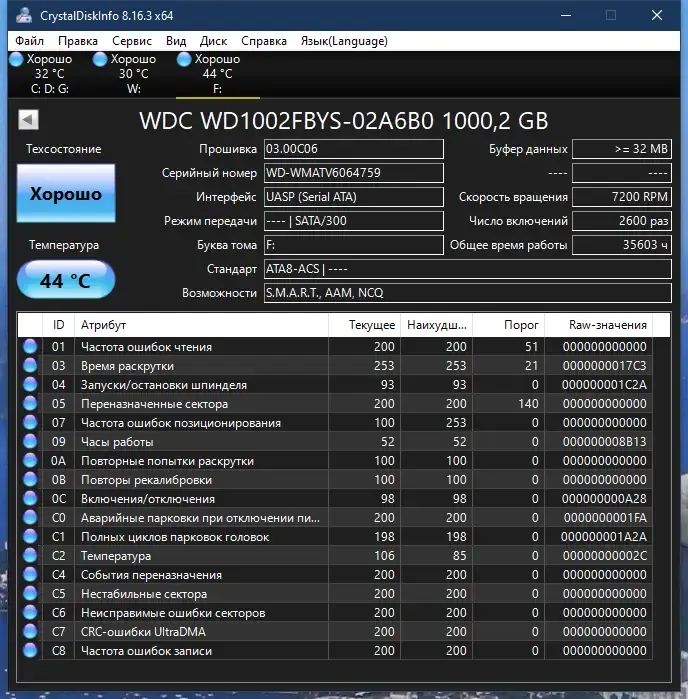This screenshot has height=699, width=688.
Task: Open the Правка menu
Action: [78, 41]
